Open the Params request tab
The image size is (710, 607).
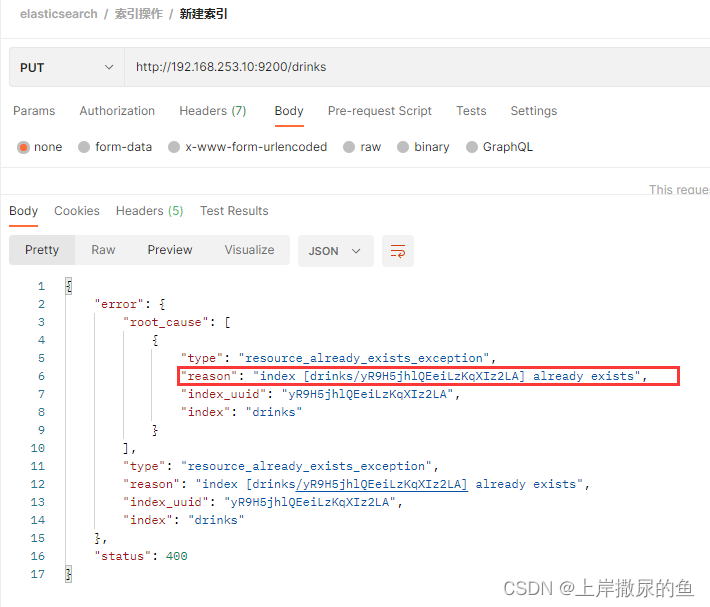point(34,111)
